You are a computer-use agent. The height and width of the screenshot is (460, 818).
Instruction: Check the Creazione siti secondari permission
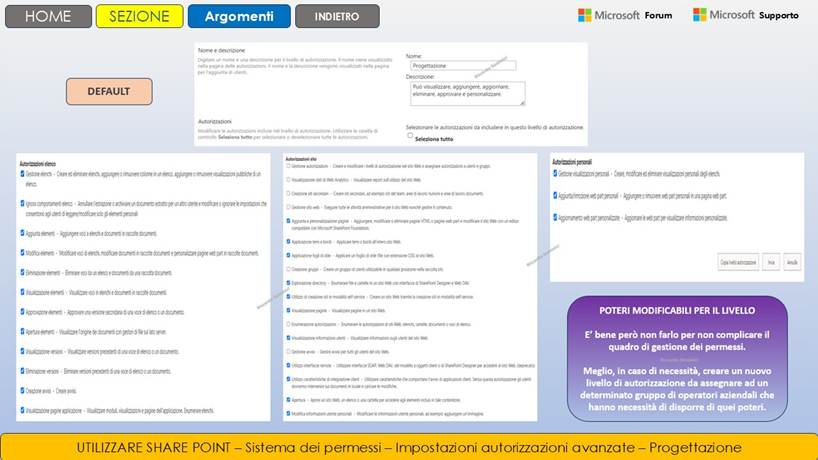coord(288,193)
